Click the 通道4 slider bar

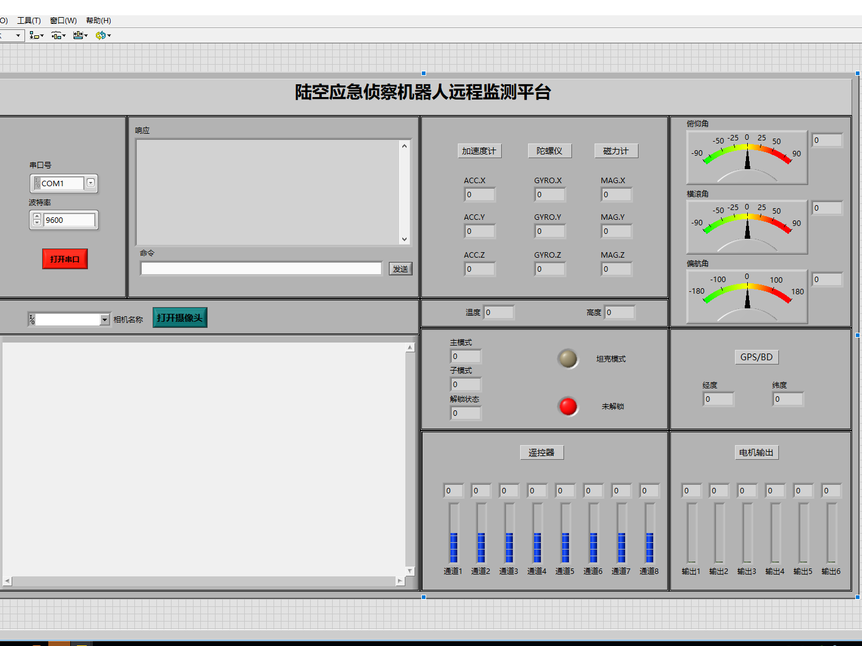[x=537, y=533]
